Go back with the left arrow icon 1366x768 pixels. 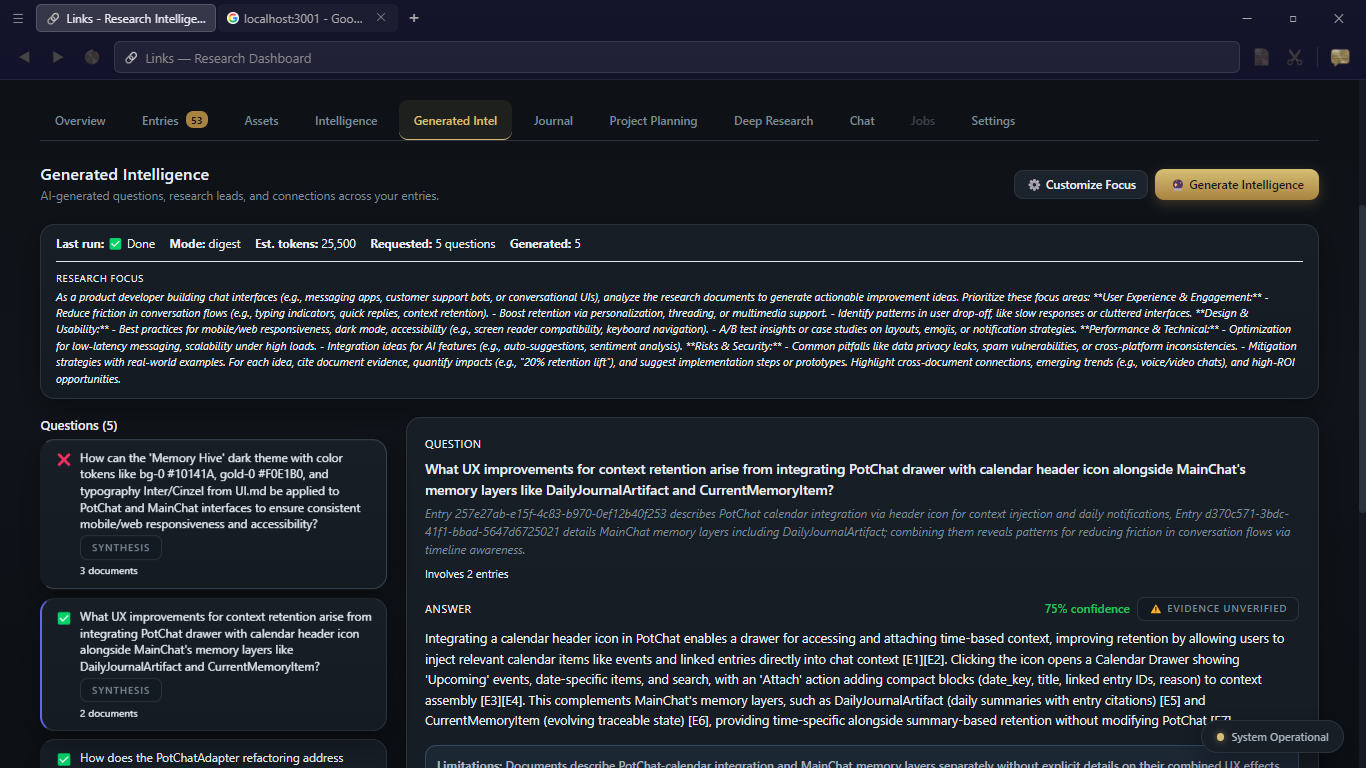pyautogui.click(x=25, y=57)
